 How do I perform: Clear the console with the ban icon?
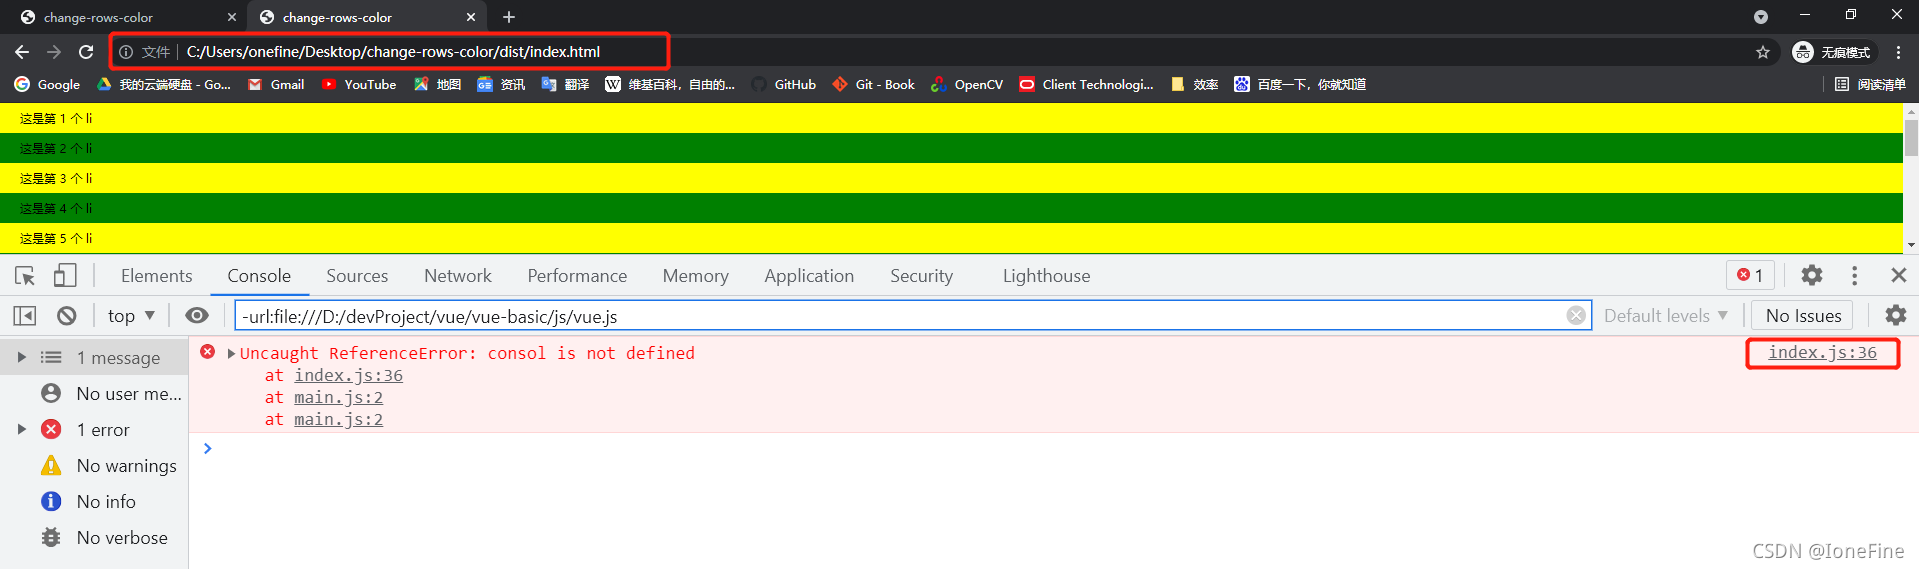pyautogui.click(x=67, y=316)
